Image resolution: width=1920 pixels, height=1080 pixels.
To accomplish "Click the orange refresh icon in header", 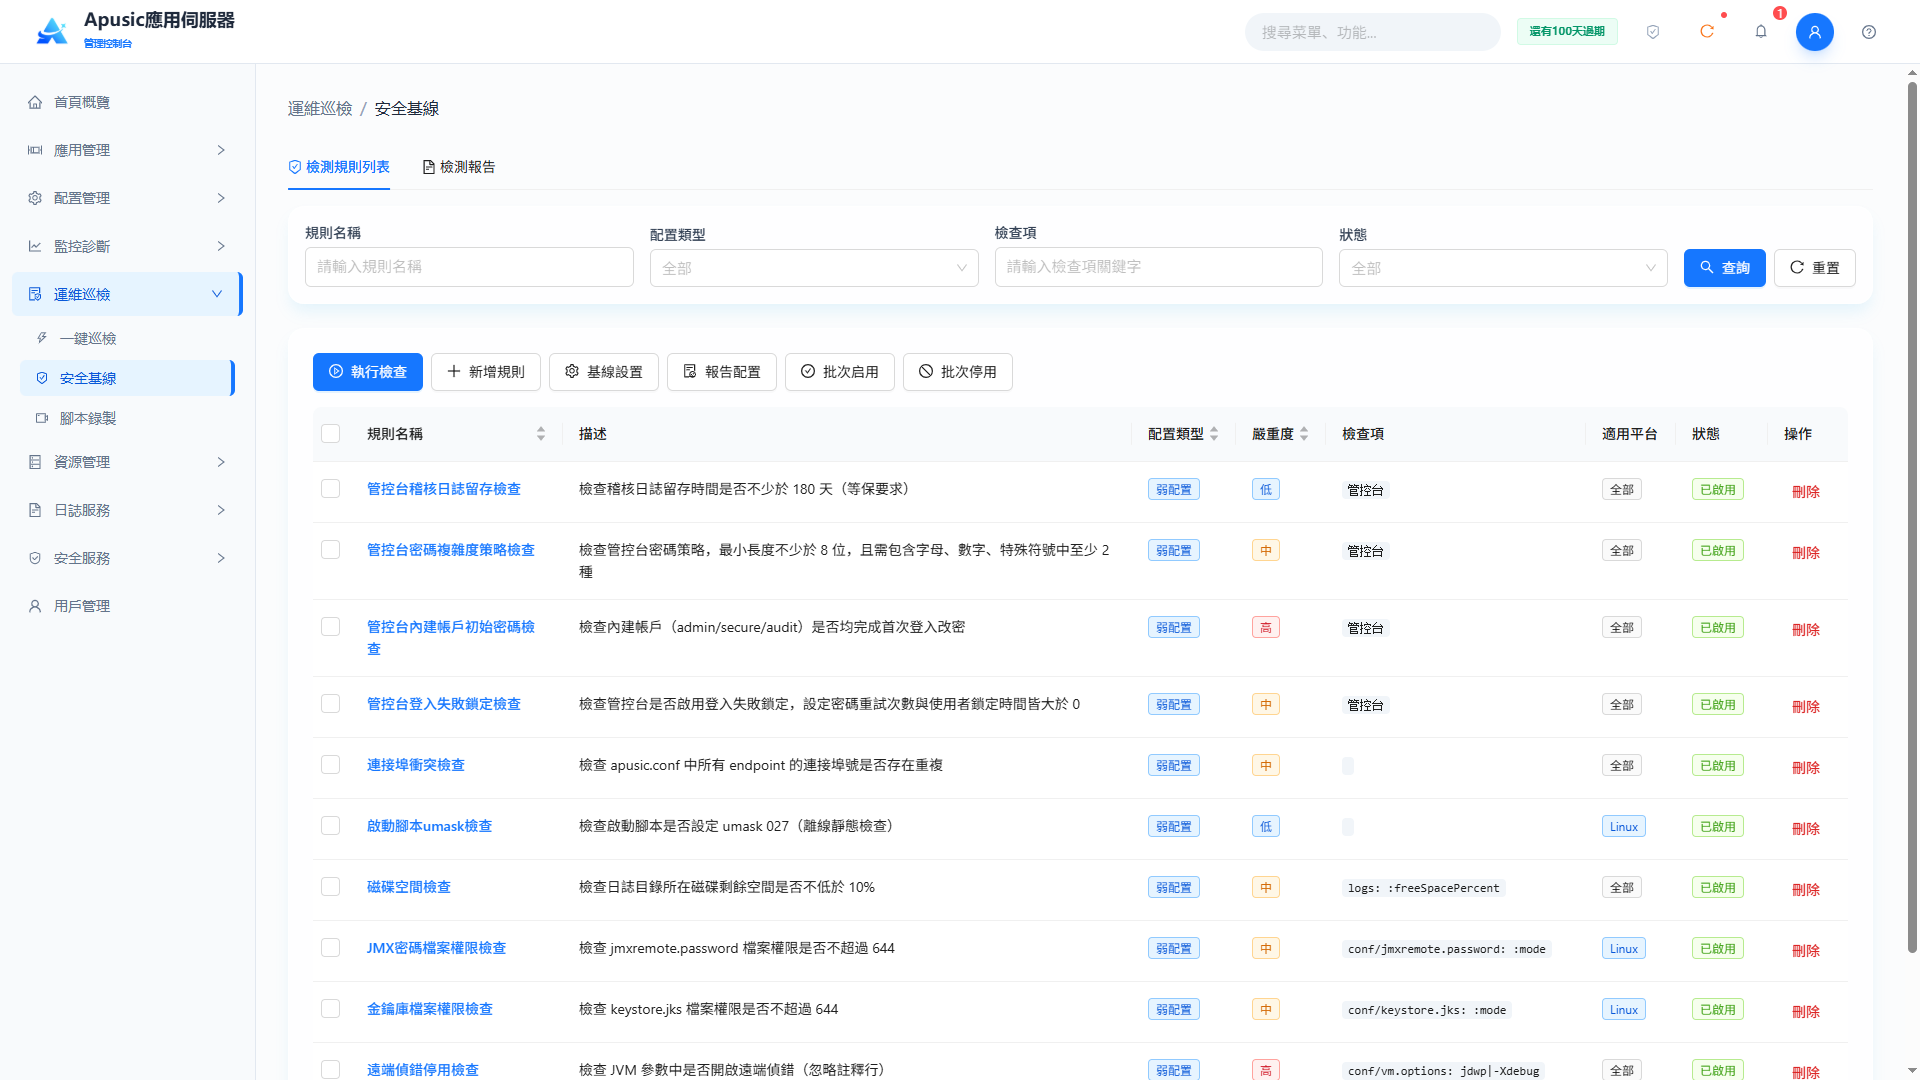I will coord(1707,32).
